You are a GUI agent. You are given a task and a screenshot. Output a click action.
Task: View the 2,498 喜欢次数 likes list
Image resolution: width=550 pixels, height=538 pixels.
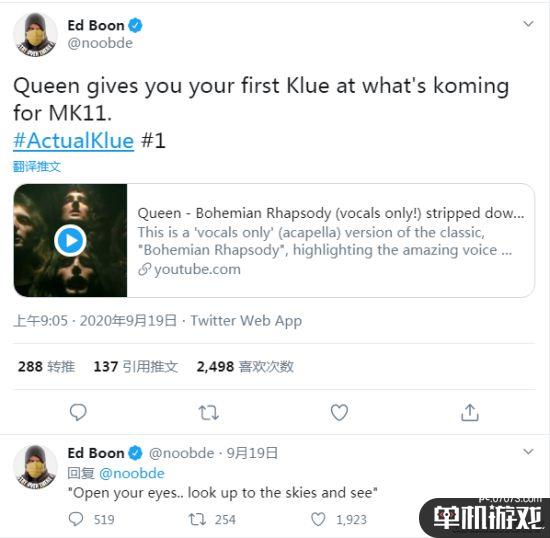245,366
